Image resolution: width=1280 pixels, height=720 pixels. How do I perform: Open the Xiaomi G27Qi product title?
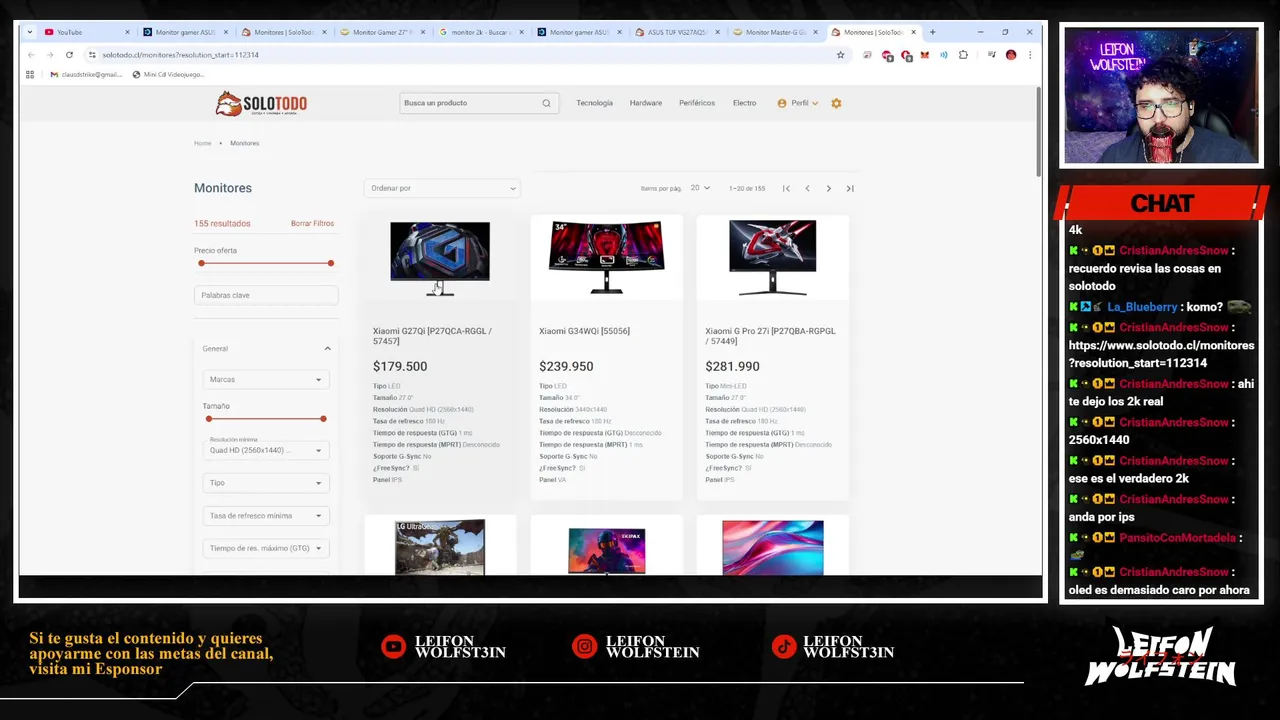click(x=432, y=336)
